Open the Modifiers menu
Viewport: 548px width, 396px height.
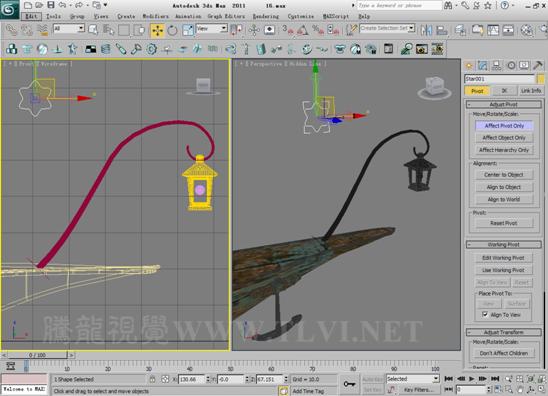[155, 16]
